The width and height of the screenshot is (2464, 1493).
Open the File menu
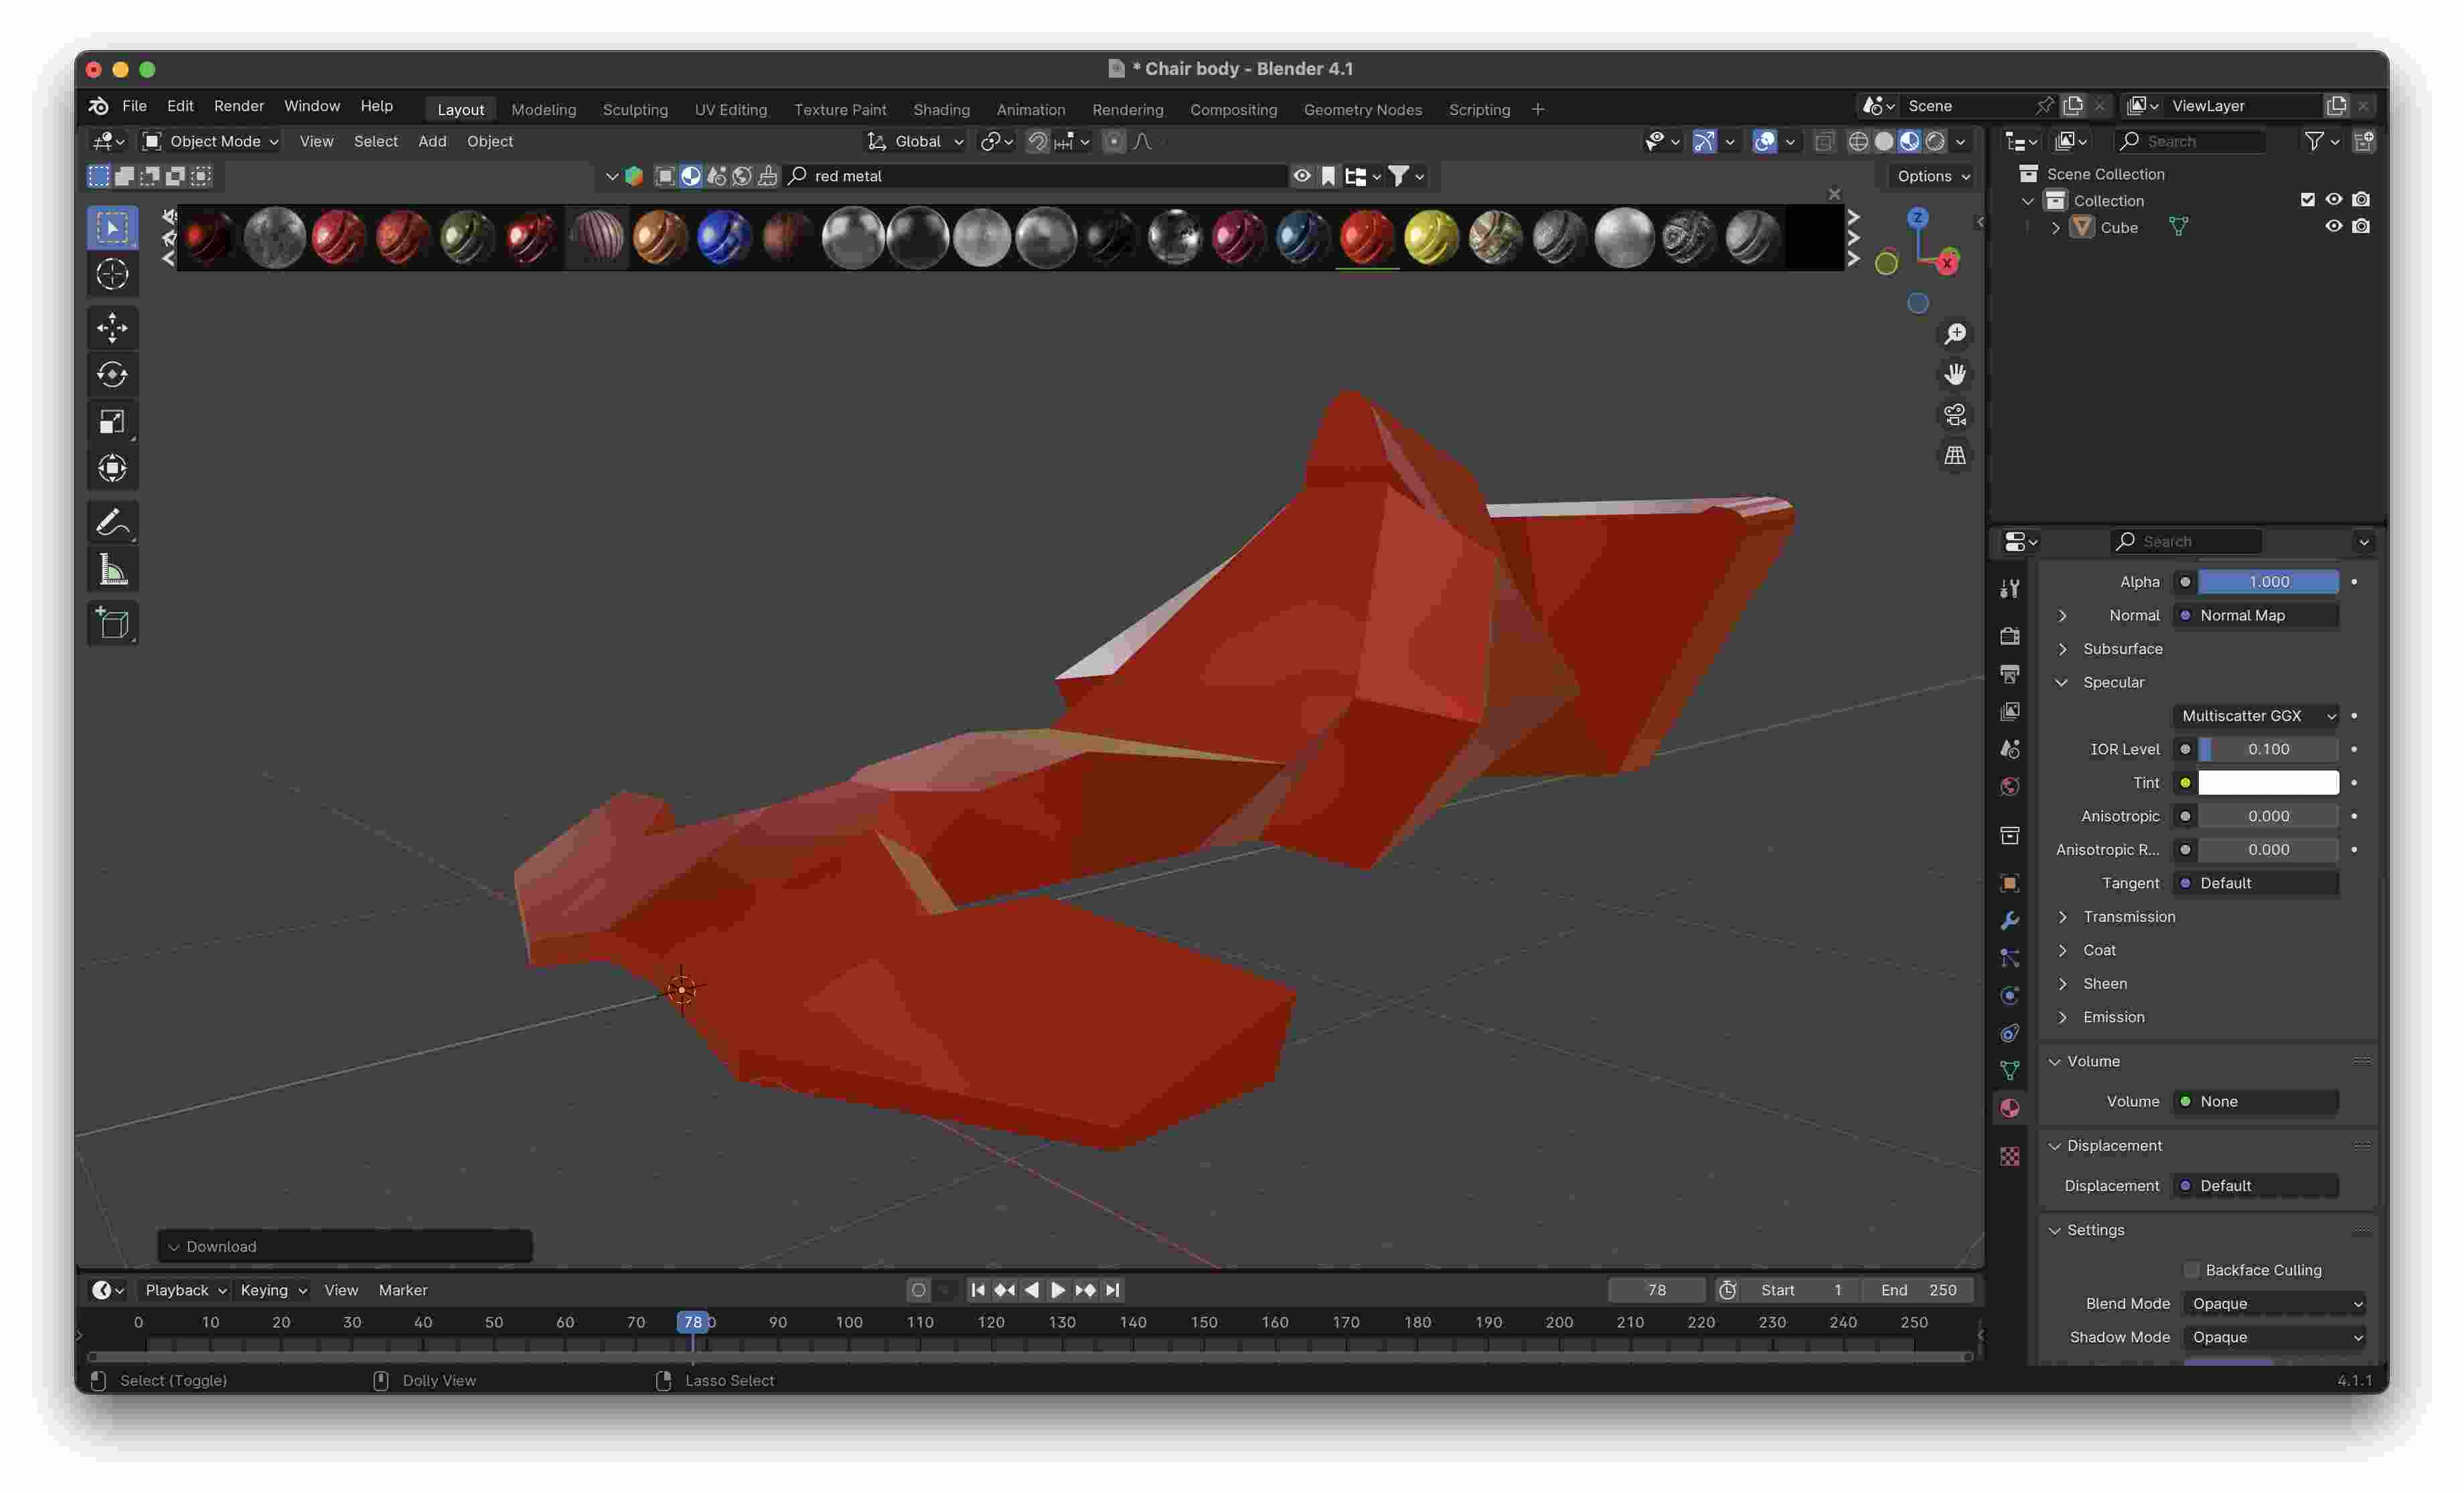pos(134,106)
